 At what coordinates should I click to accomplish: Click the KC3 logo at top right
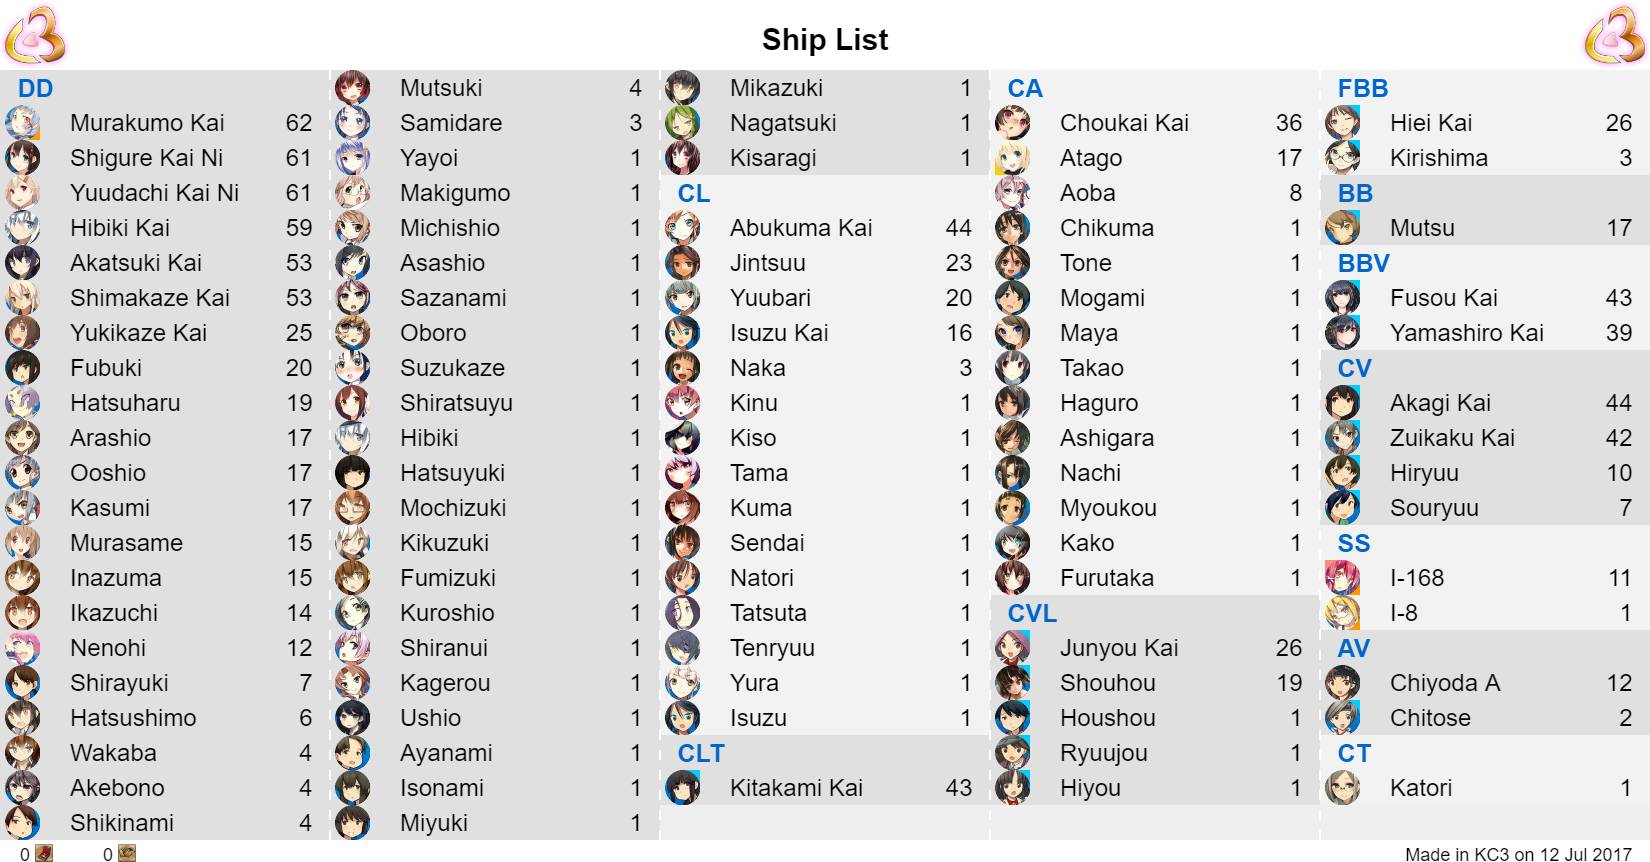pyautogui.click(x=1614, y=35)
